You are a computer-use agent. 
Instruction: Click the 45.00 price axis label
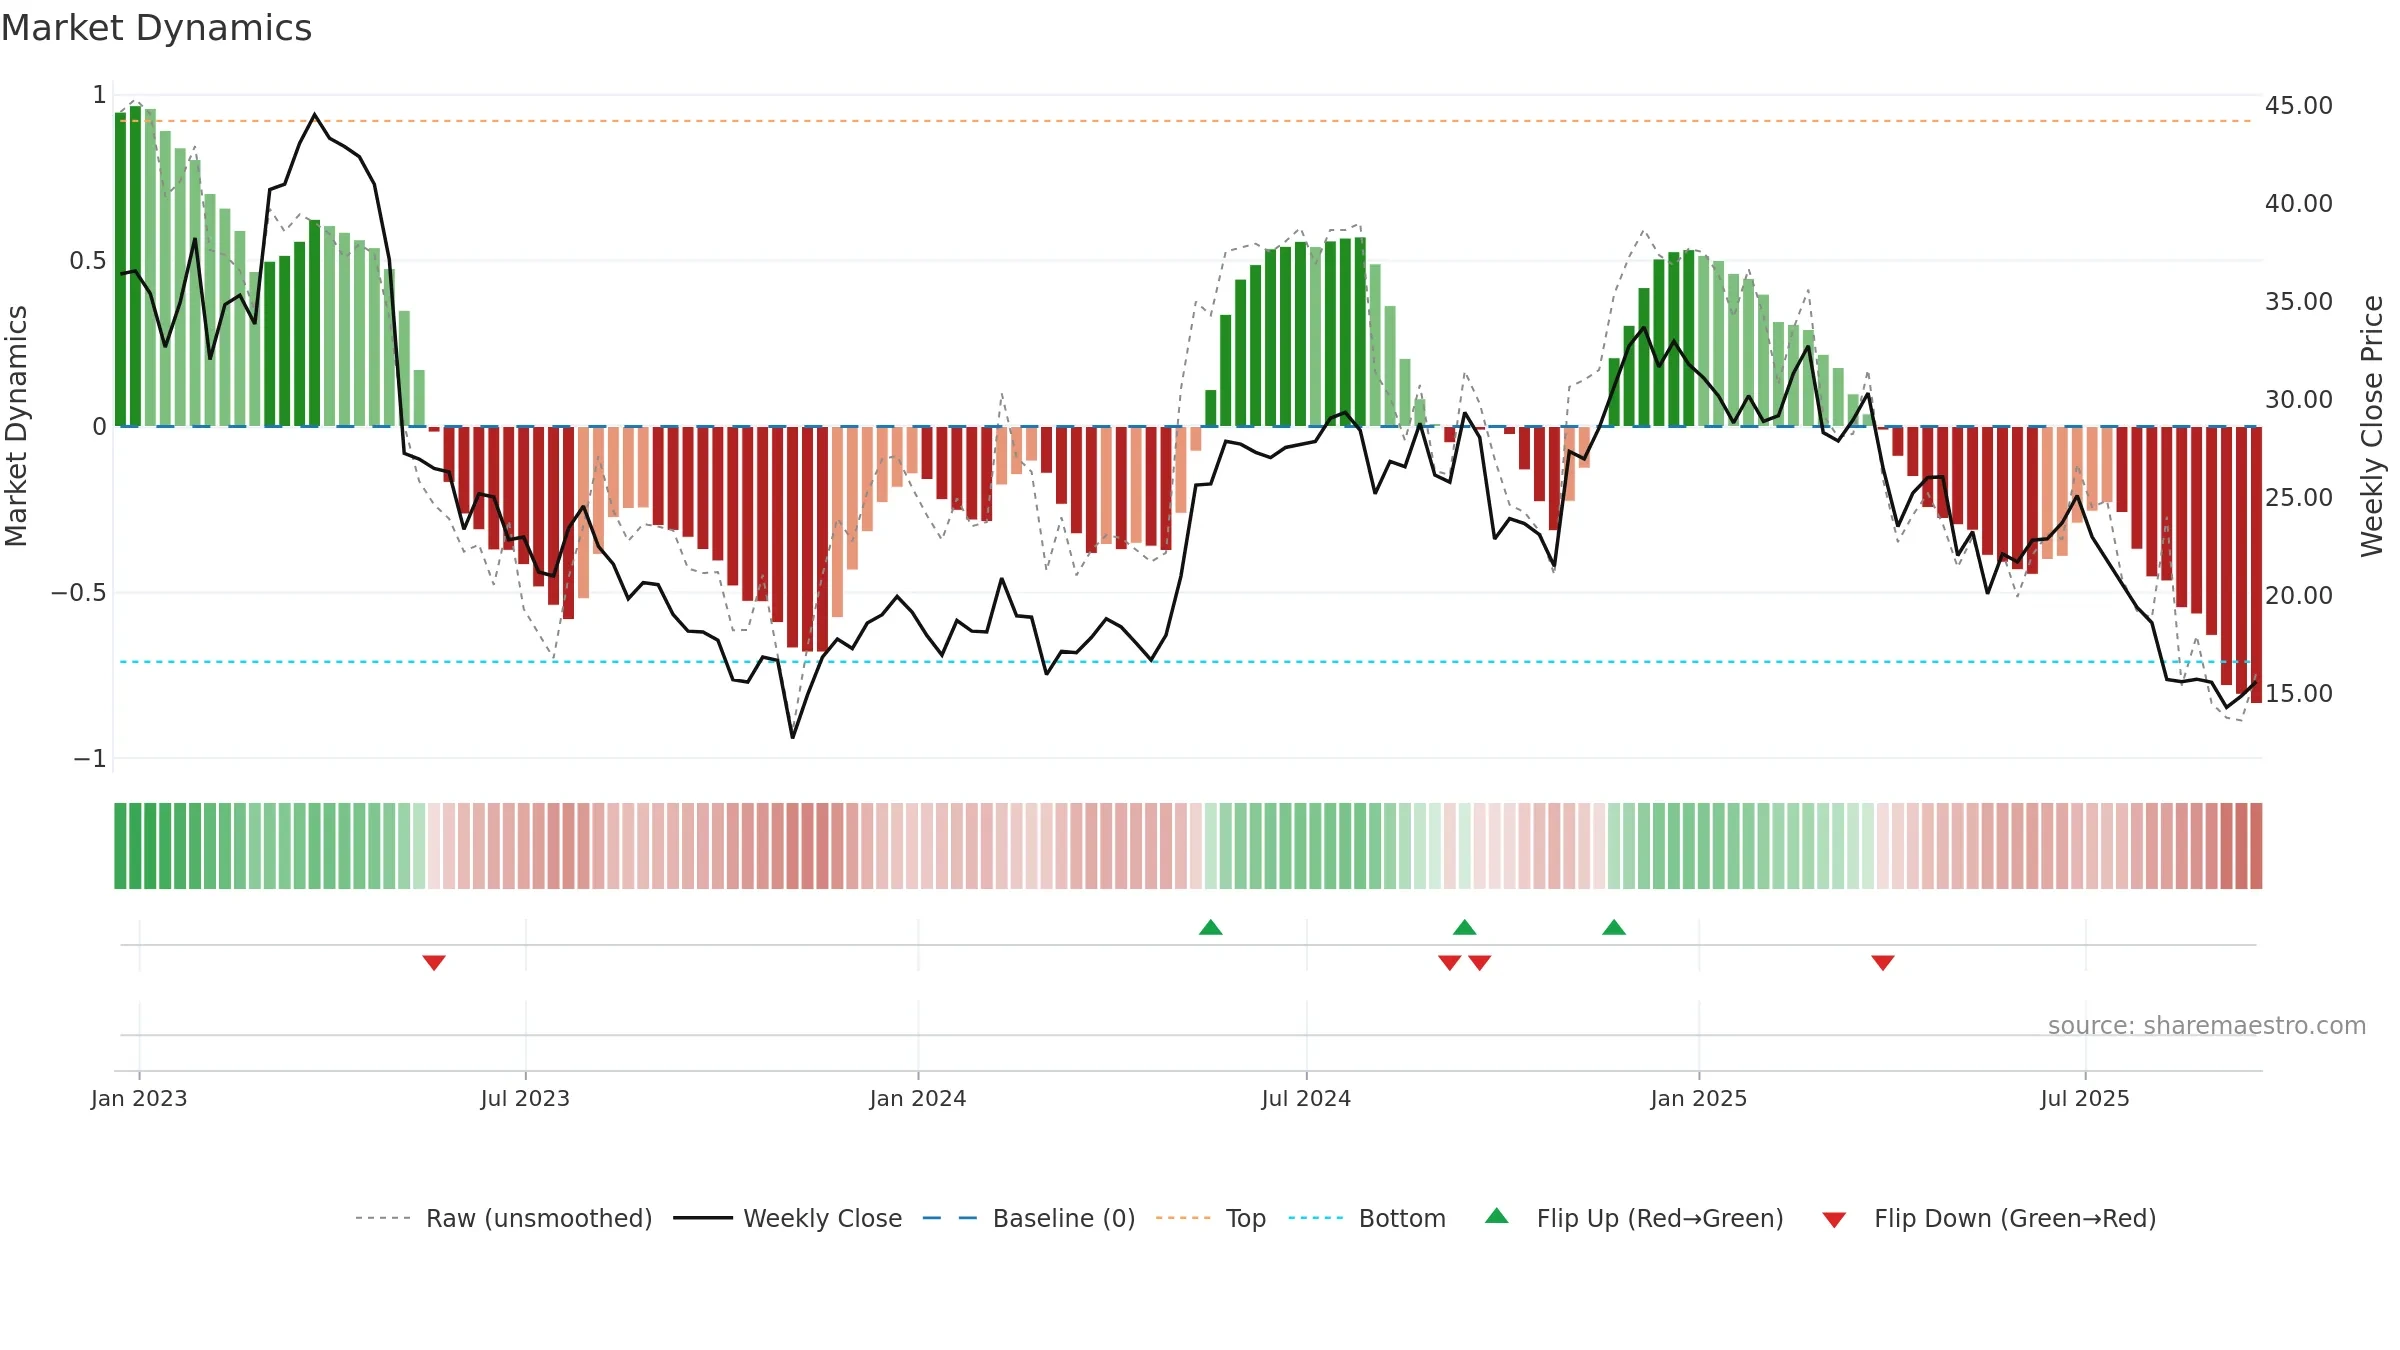(x=2299, y=105)
